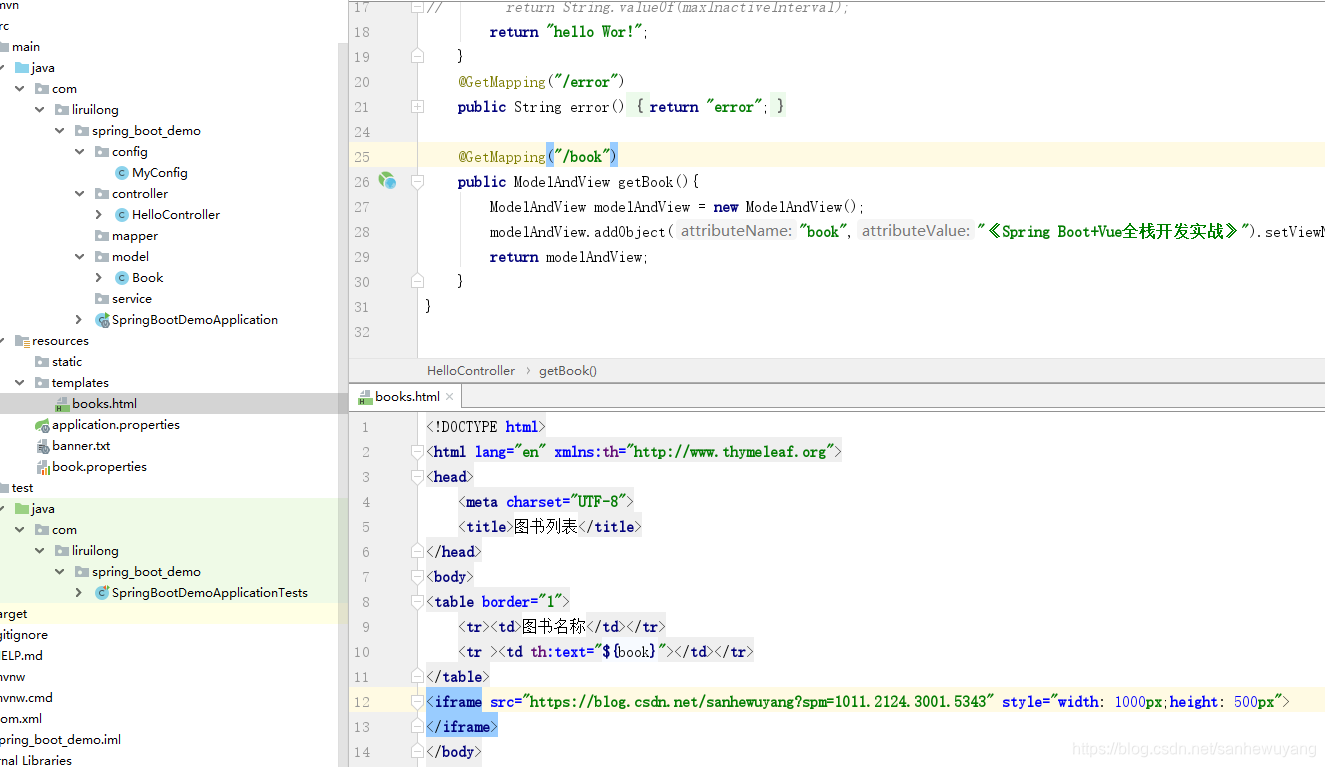Fold the html tag at line 2
Image resolution: width=1325 pixels, height=767 pixels.
pyautogui.click(x=417, y=452)
